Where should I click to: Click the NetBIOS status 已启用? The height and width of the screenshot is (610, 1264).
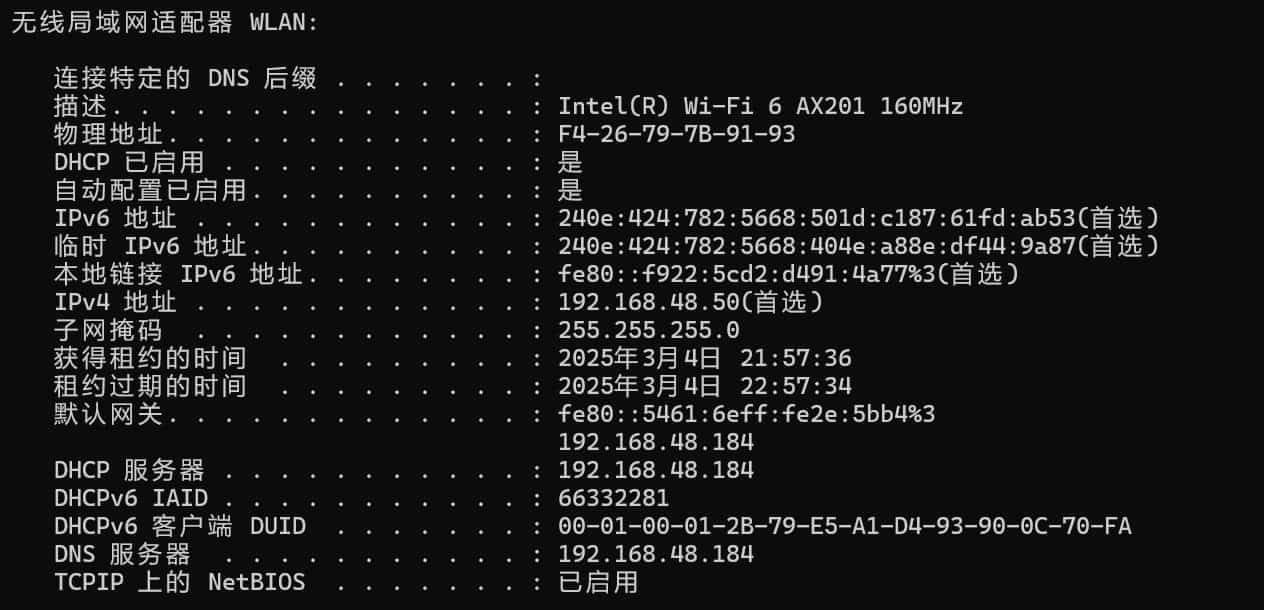(598, 582)
